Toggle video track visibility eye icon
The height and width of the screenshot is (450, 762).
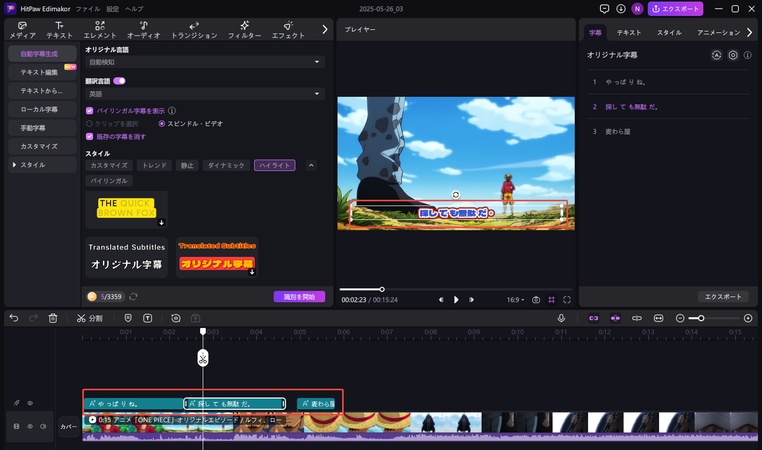click(x=30, y=426)
